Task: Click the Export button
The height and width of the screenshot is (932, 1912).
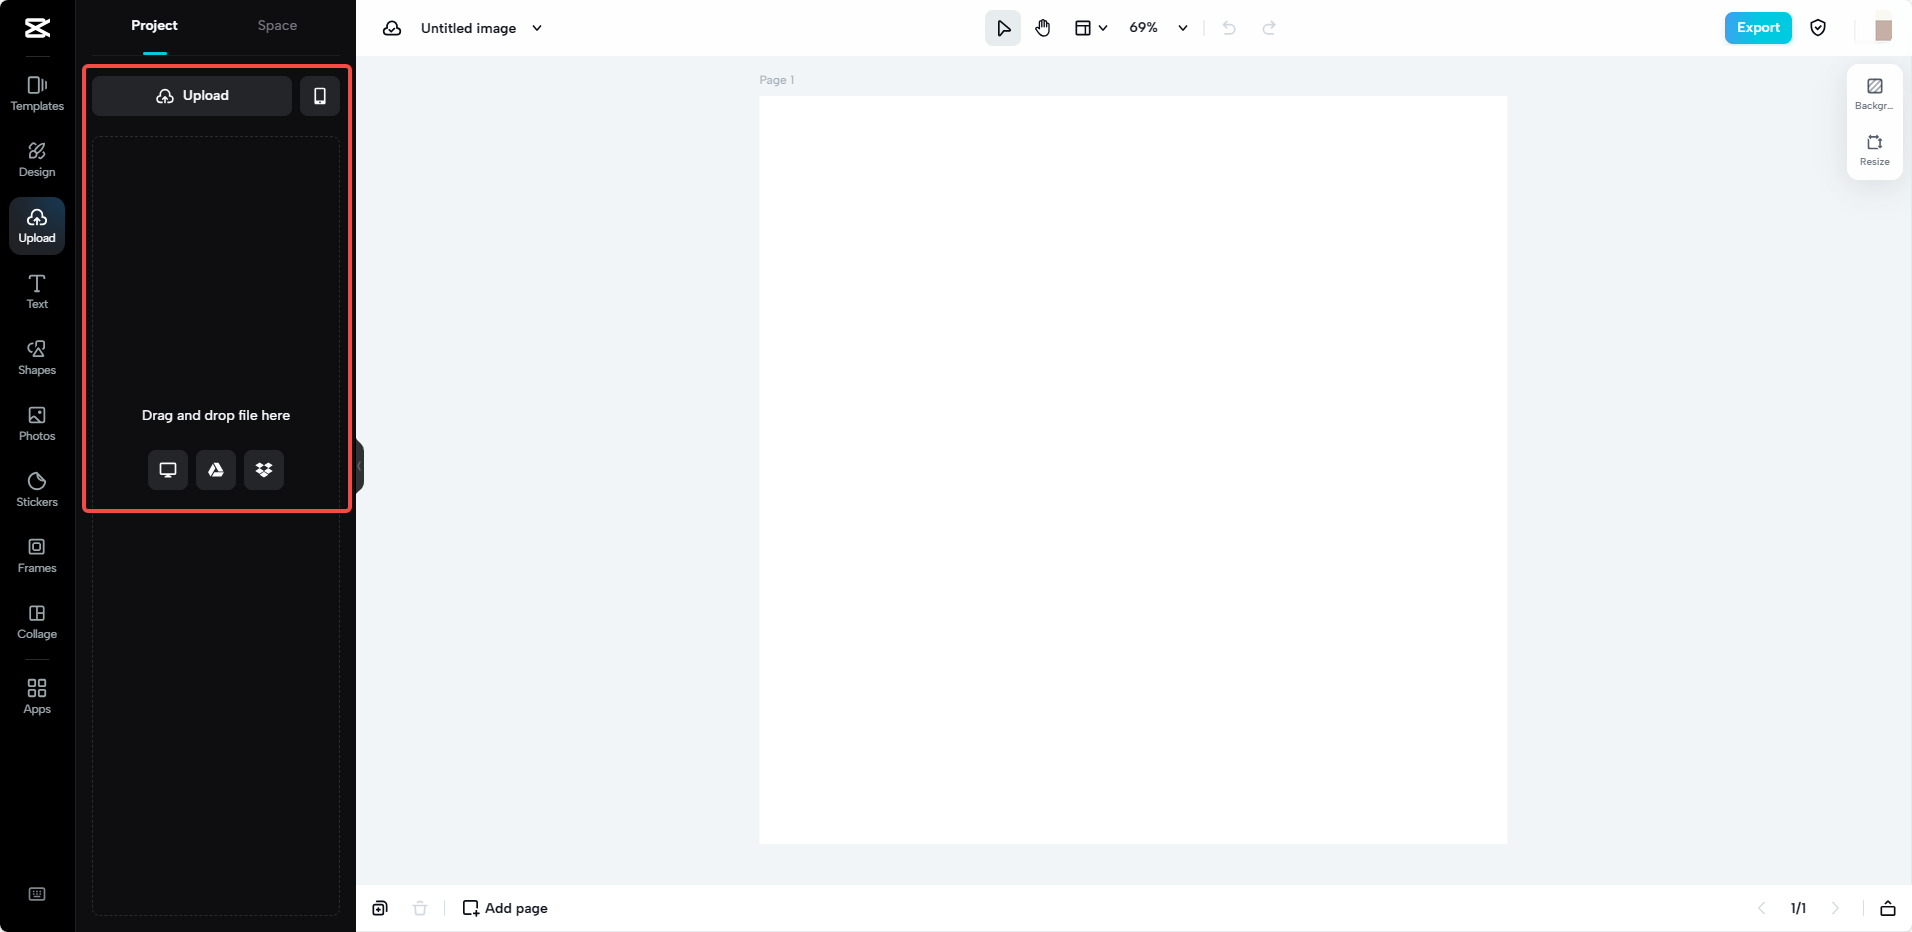Action: [1756, 28]
